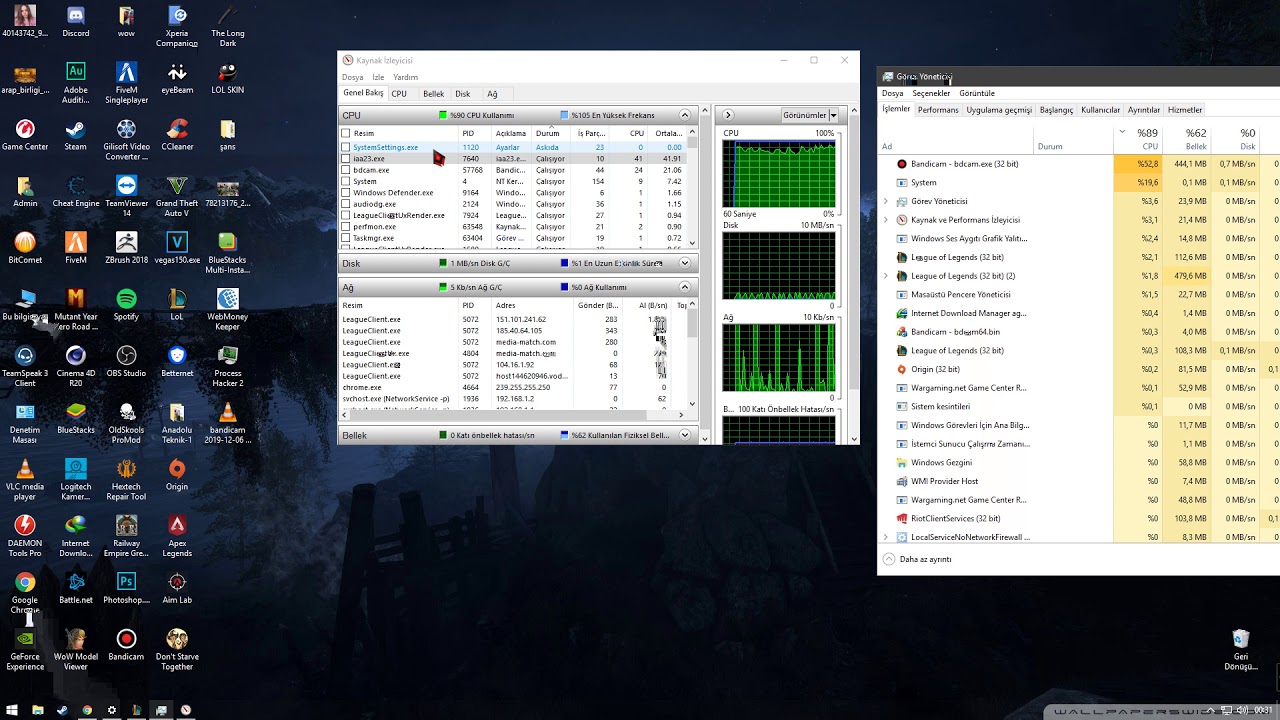Collapse the CPU section in Kaynak İzleyicisi

tap(685, 115)
